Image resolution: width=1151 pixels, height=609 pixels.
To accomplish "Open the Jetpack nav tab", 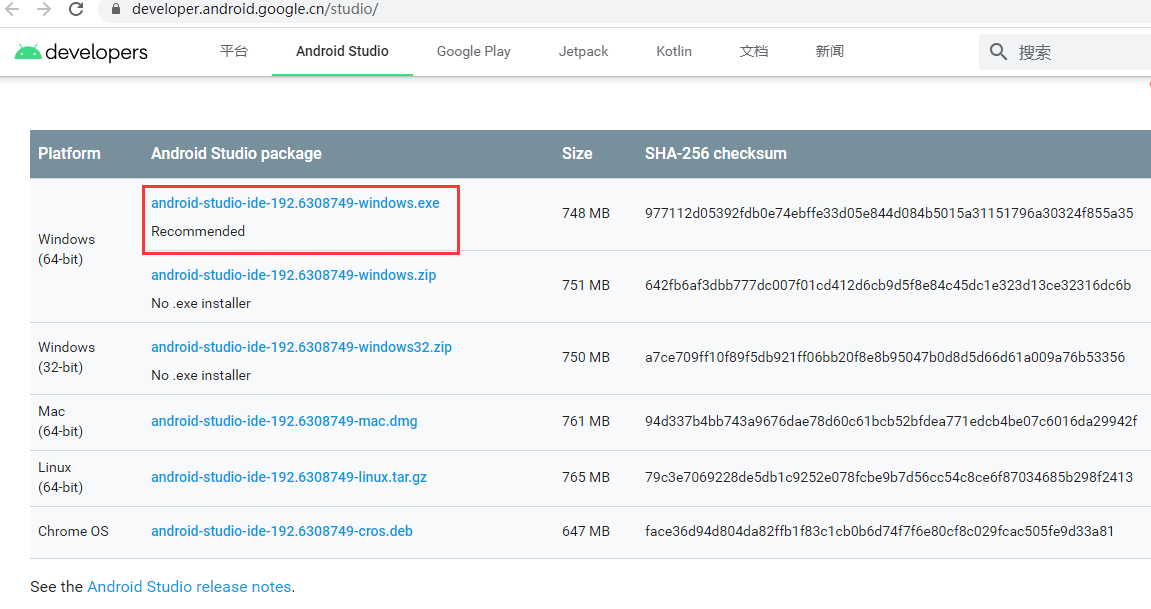I will (584, 51).
